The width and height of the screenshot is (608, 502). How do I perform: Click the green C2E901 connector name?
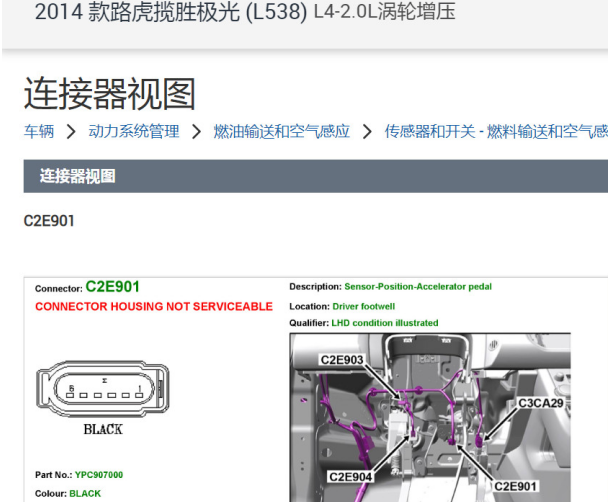point(112,287)
